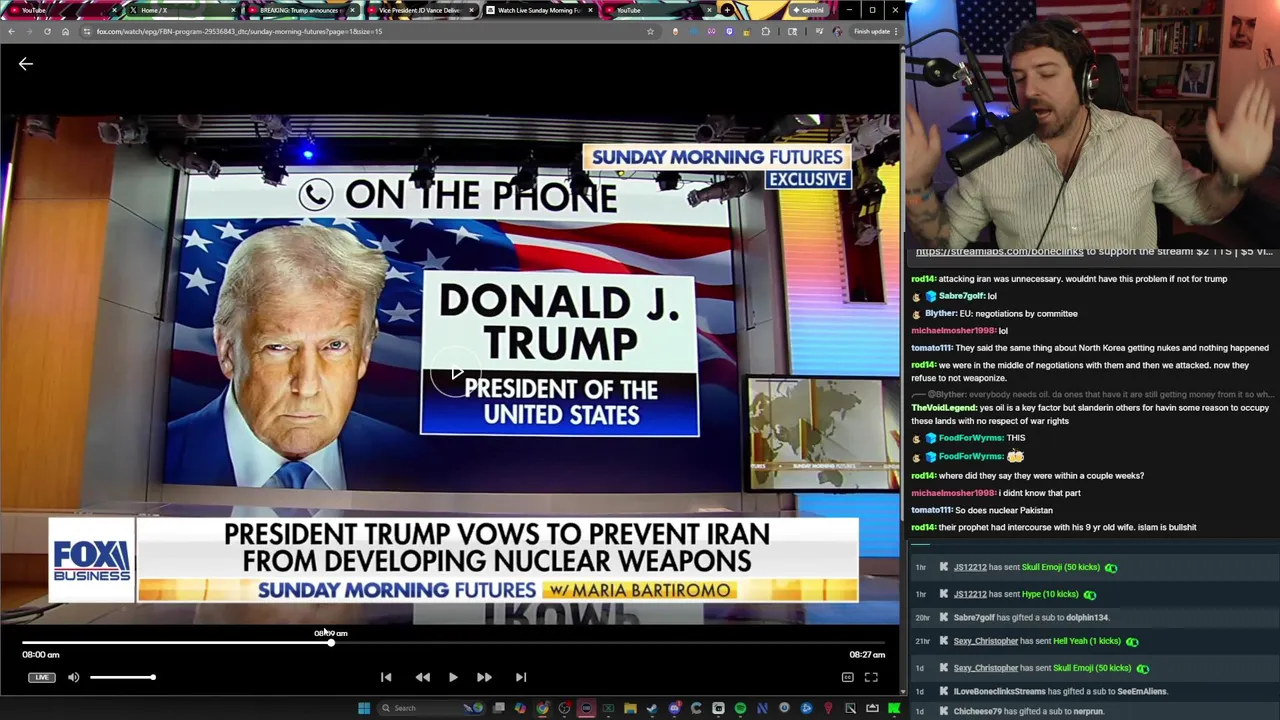
Task: Skip to previous segment in video player
Action: (x=386, y=677)
